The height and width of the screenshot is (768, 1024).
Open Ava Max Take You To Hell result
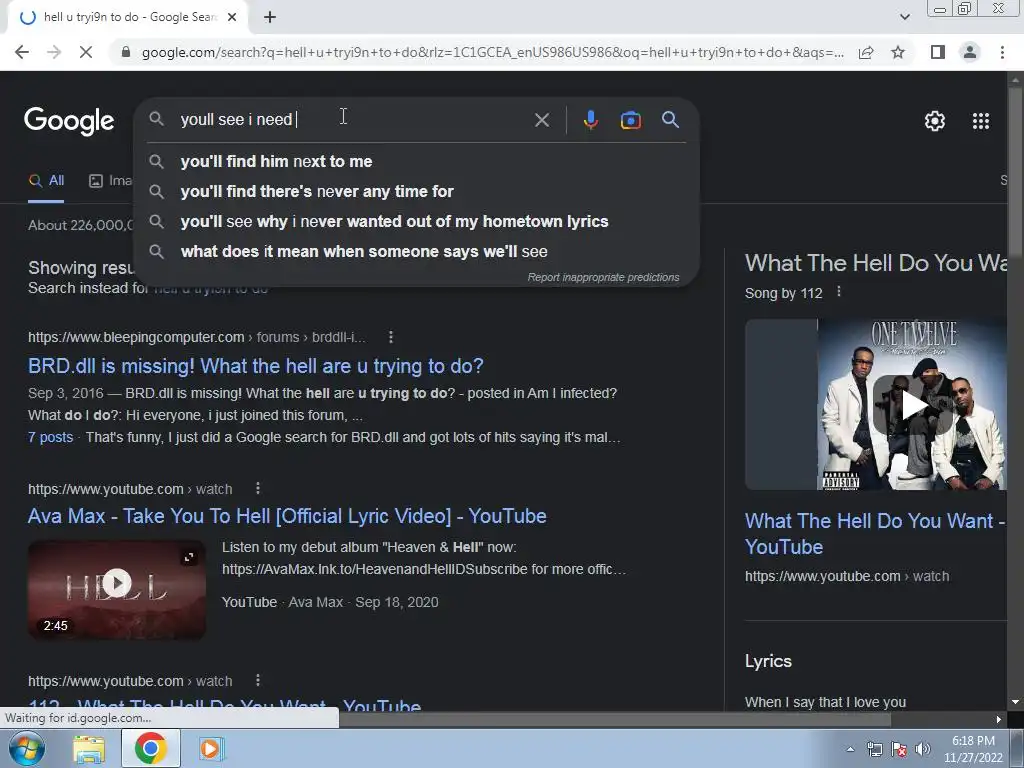pos(287,516)
